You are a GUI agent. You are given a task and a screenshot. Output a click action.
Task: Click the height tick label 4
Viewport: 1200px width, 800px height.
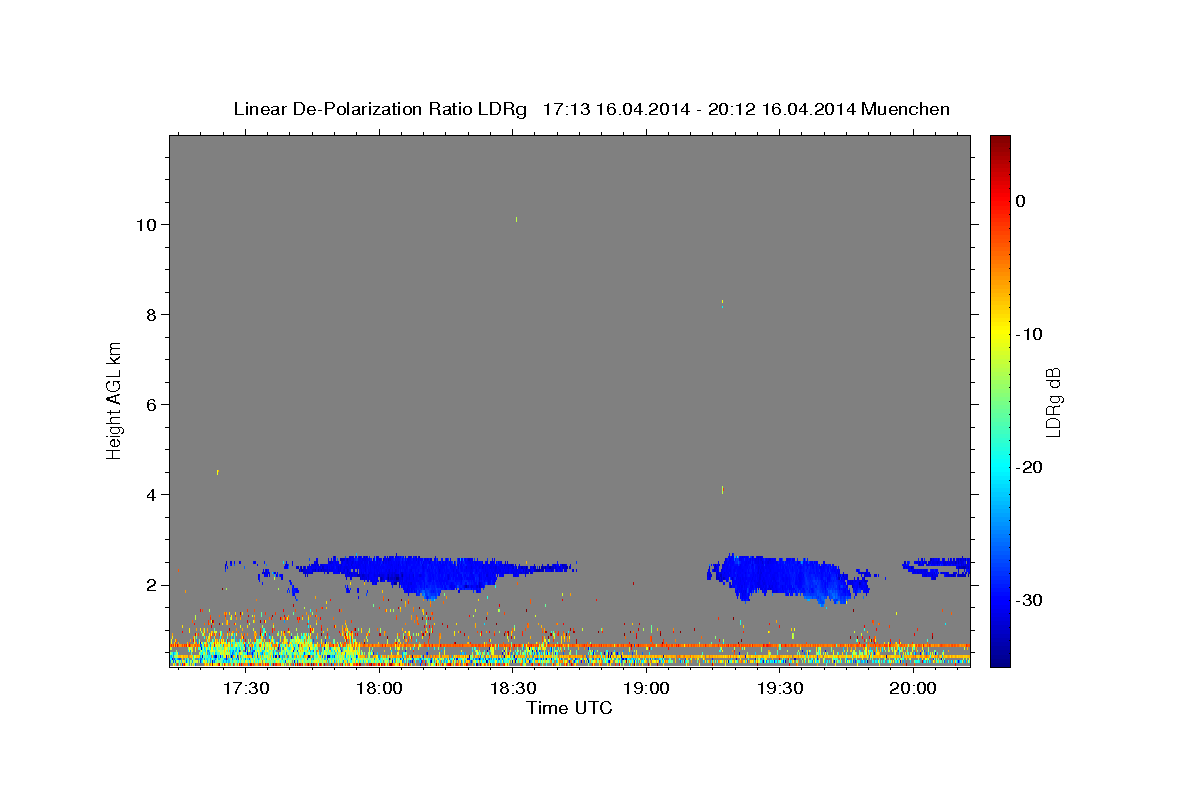coord(151,495)
